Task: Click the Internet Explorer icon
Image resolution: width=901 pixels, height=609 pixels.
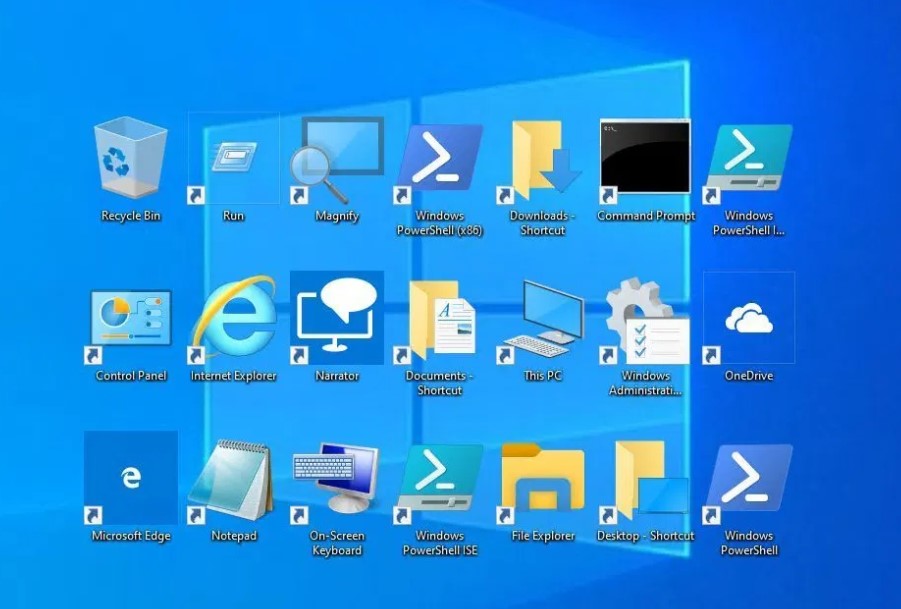Action: point(234,319)
